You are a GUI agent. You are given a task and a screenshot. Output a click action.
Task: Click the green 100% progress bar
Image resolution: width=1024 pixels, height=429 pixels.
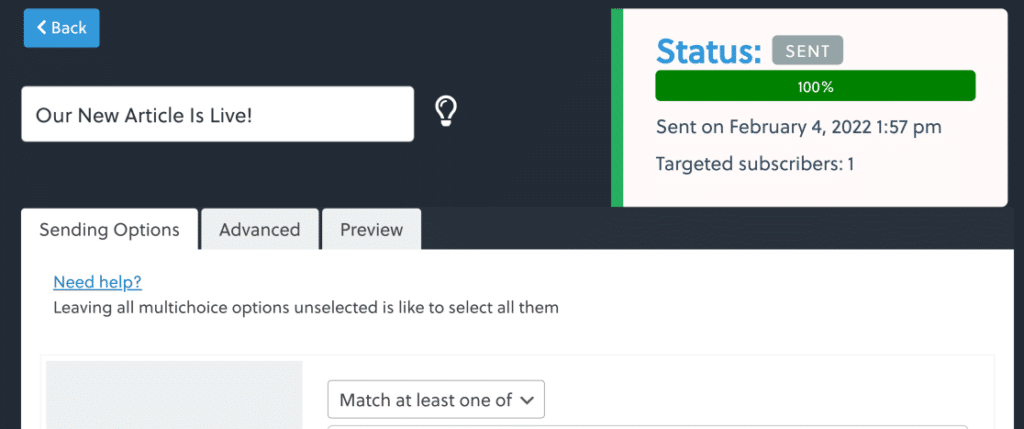click(x=815, y=86)
